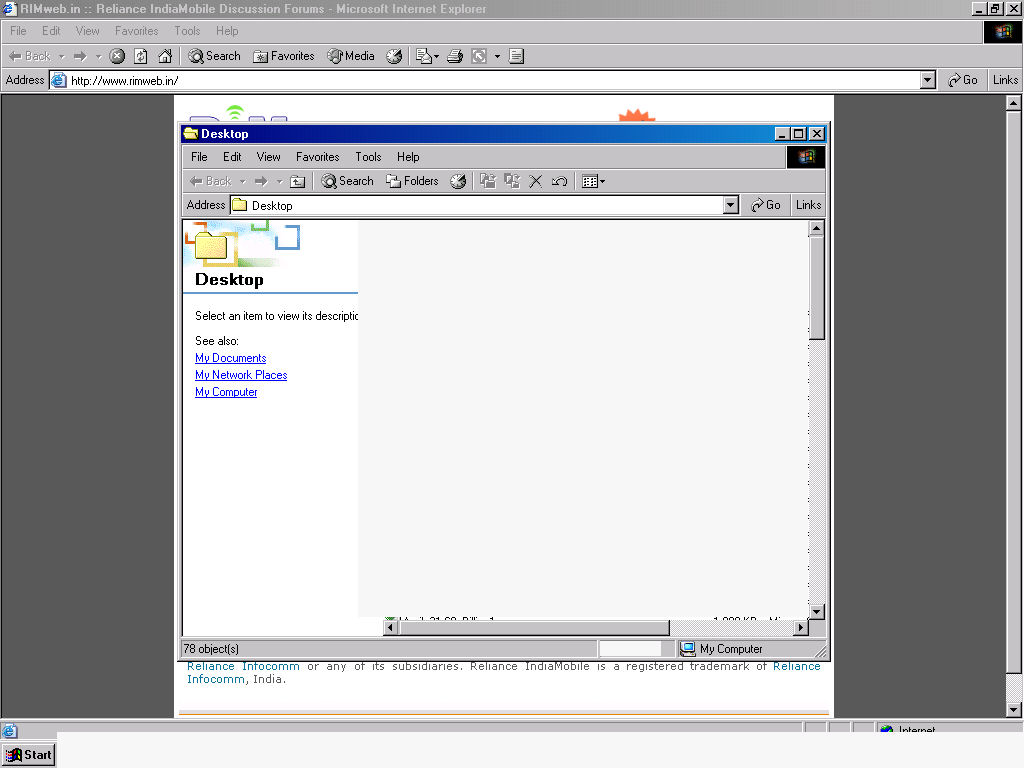Open Help menu in the Desktop window
This screenshot has height=768, width=1024.
click(x=408, y=157)
